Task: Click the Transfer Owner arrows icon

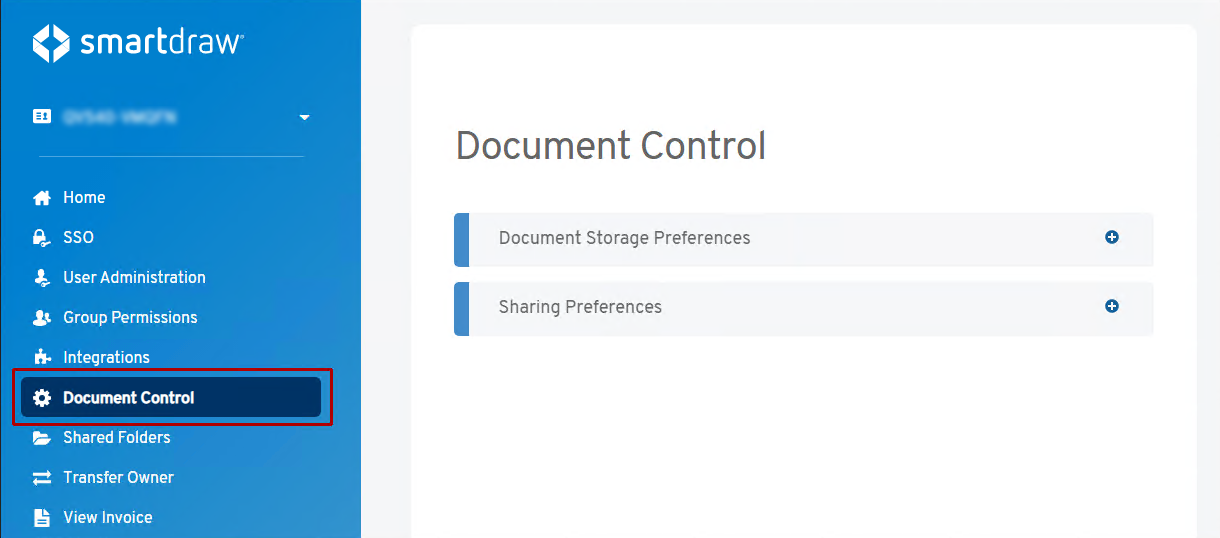Action: point(42,478)
